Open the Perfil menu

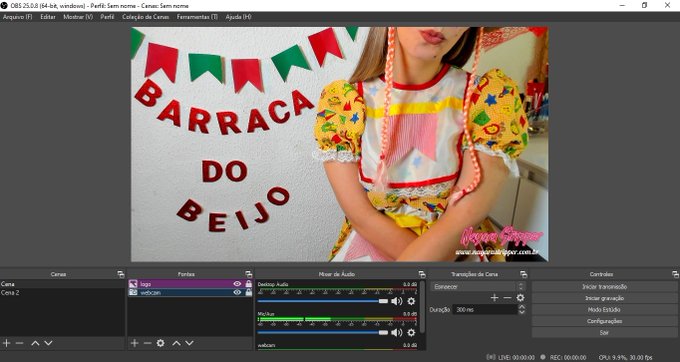tap(107, 16)
